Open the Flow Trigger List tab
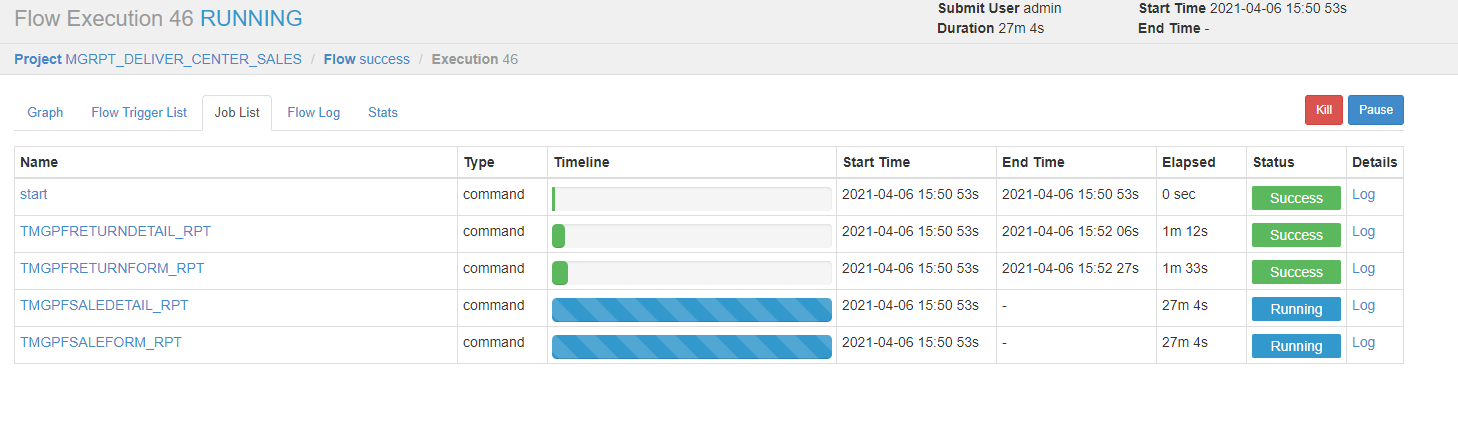Screen dimensions: 1458x421 tap(139, 113)
